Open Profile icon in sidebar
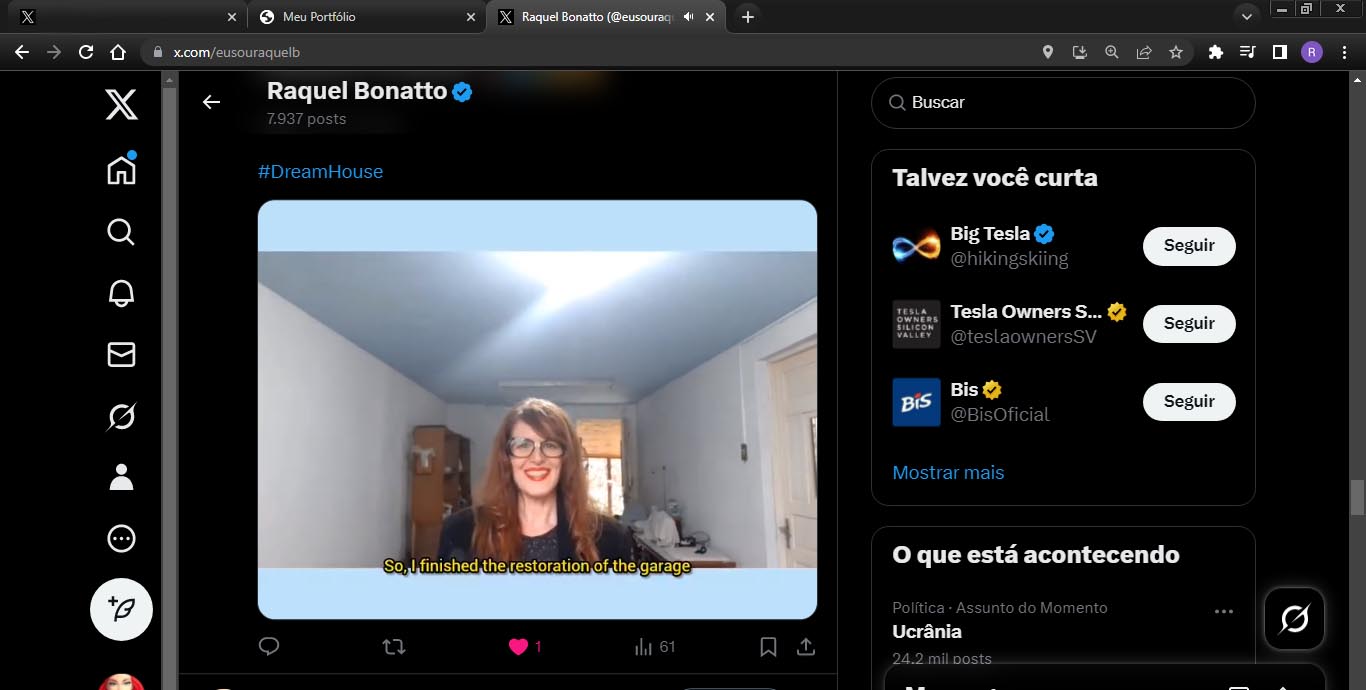Image resolution: width=1366 pixels, height=690 pixels. (121, 477)
